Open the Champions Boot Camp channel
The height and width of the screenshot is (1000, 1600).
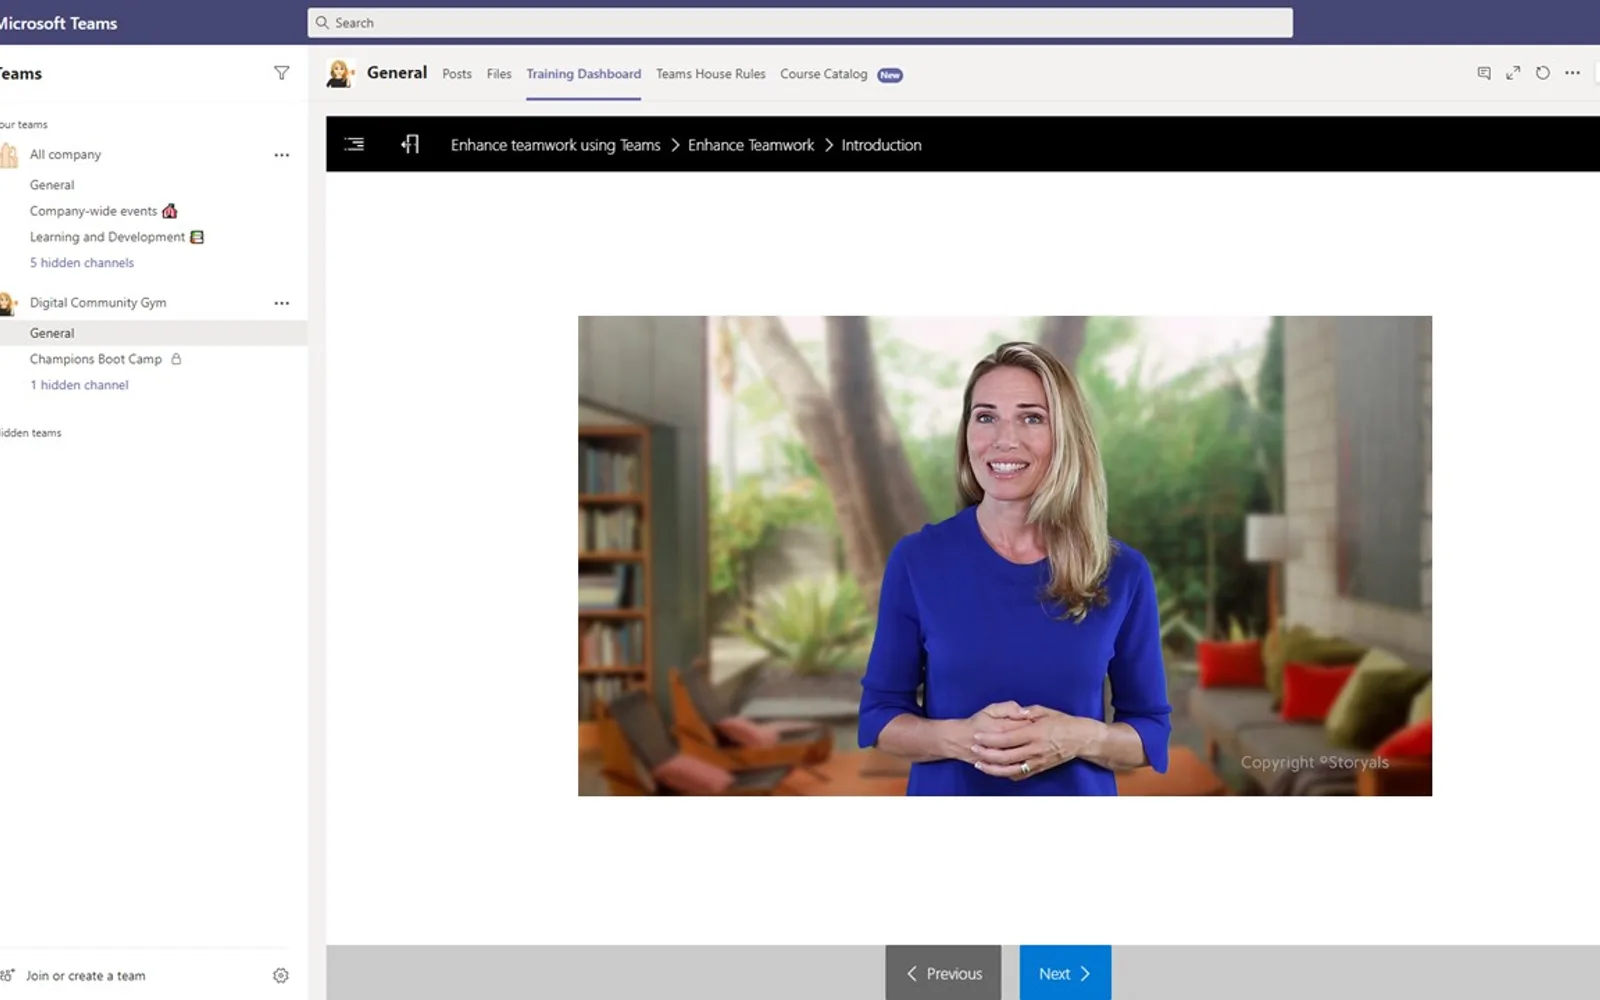96,359
